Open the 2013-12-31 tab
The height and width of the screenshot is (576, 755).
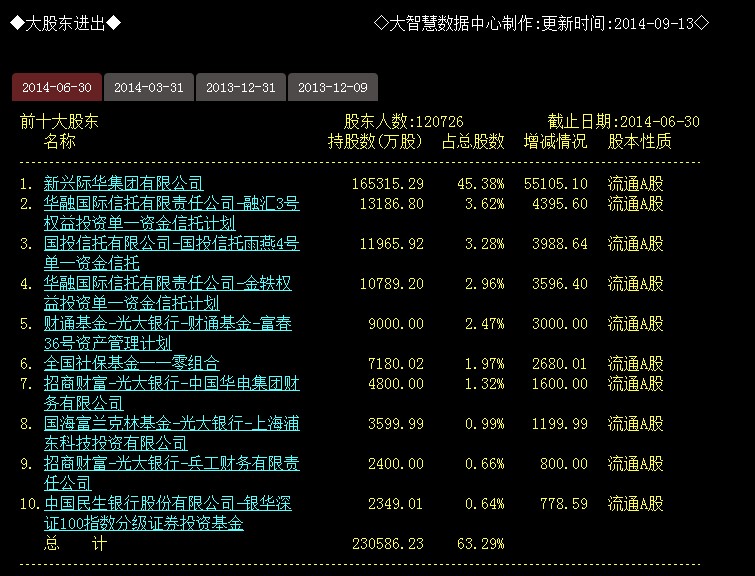(x=241, y=87)
